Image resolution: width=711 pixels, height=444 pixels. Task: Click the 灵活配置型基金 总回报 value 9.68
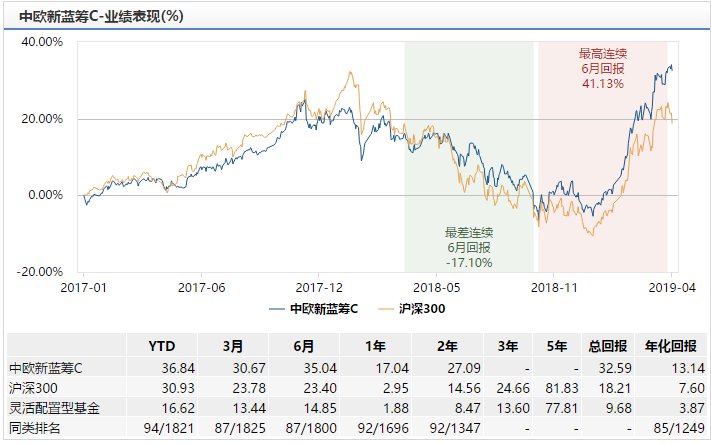(618, 408)
